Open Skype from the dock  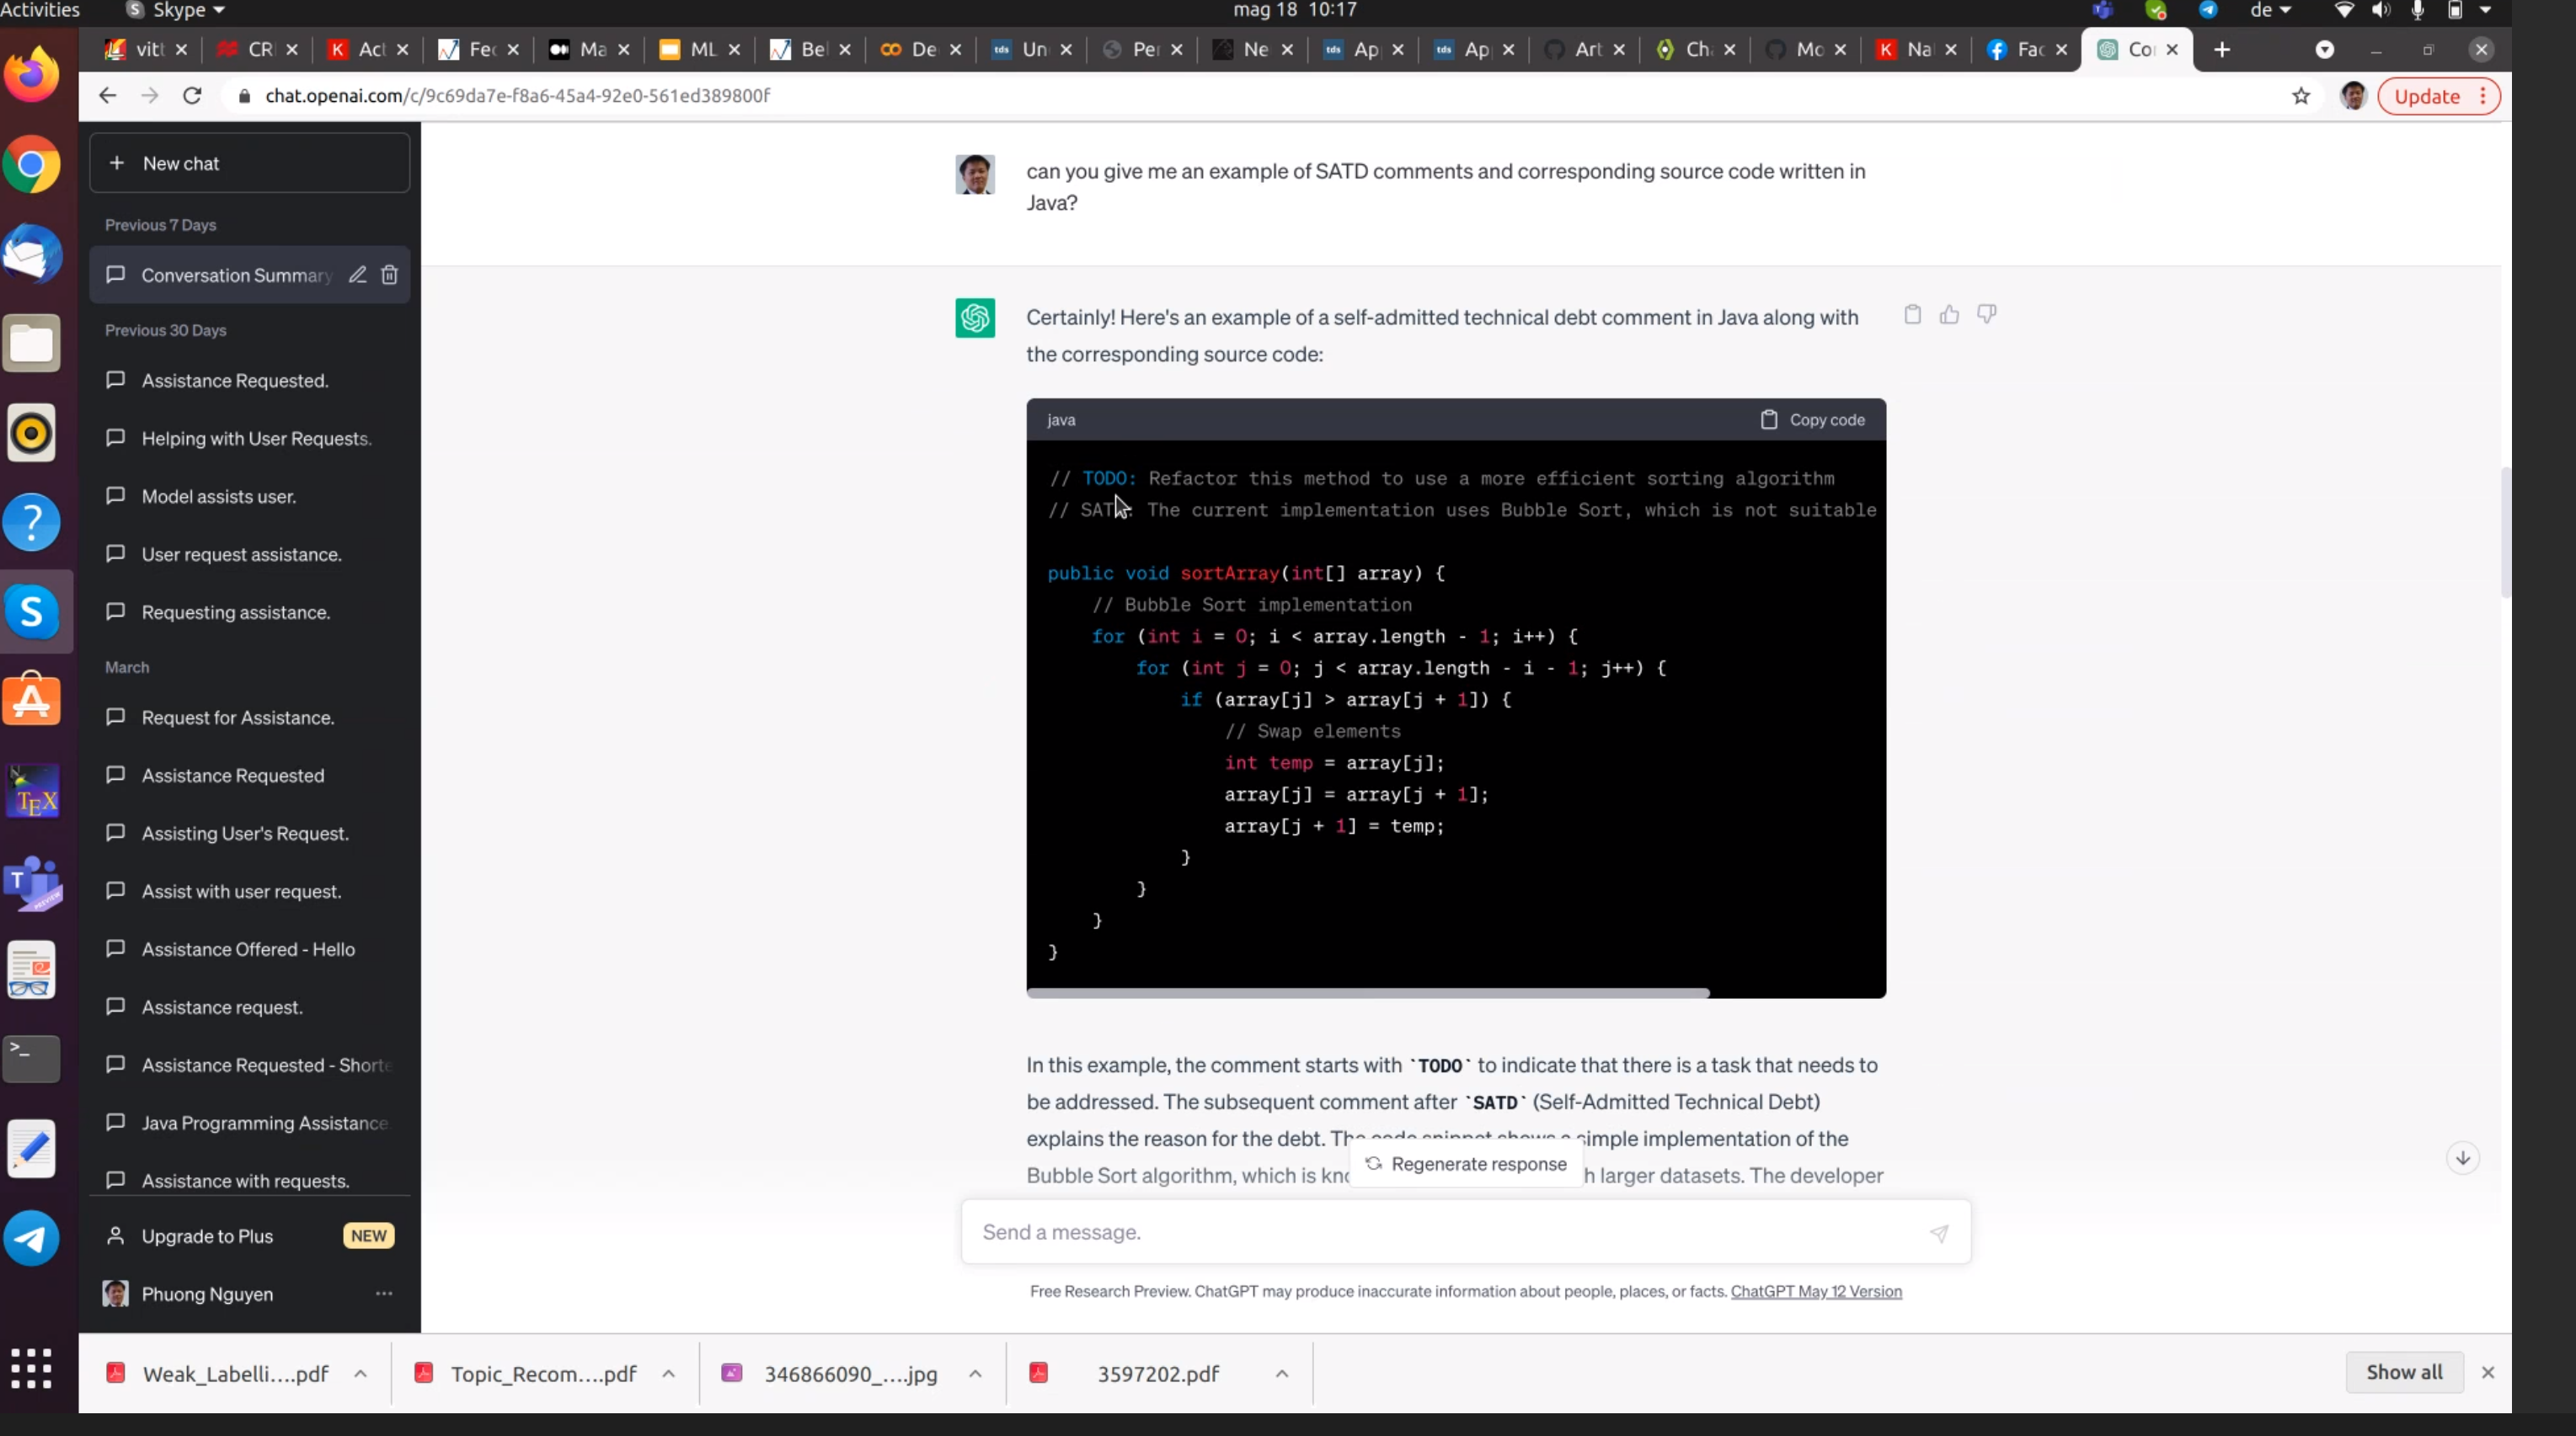pos(32,612)
